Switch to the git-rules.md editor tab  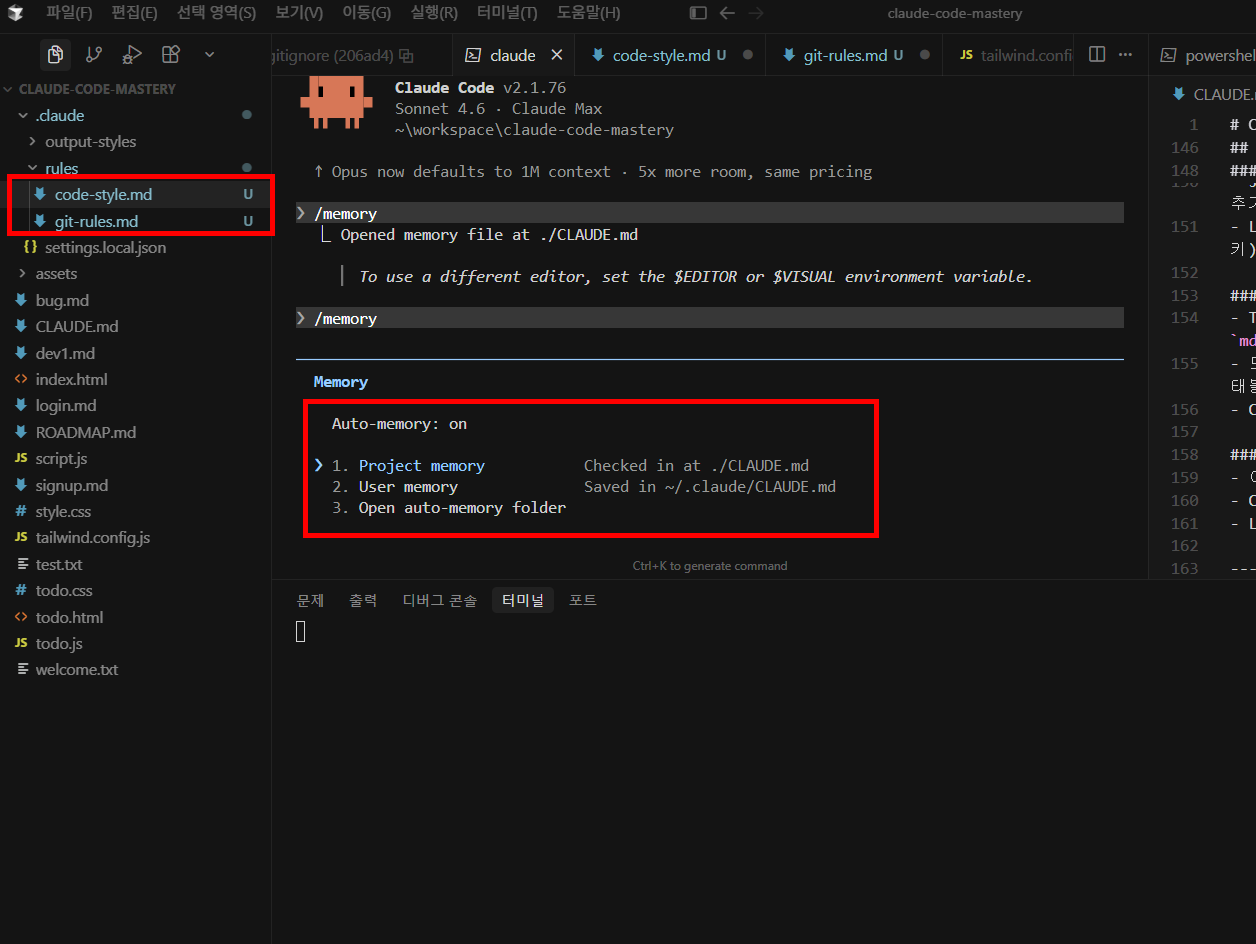point(854,55)
